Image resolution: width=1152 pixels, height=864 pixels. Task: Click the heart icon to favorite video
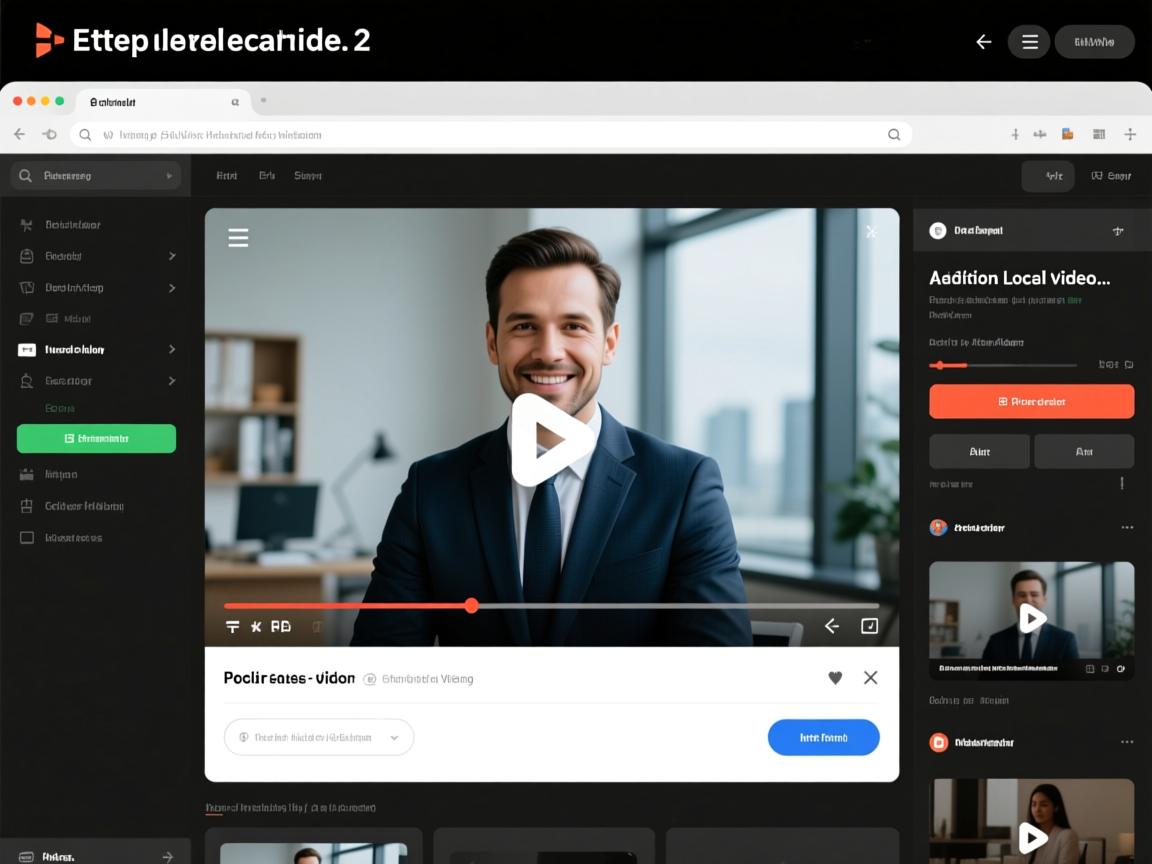coord(835,678)
